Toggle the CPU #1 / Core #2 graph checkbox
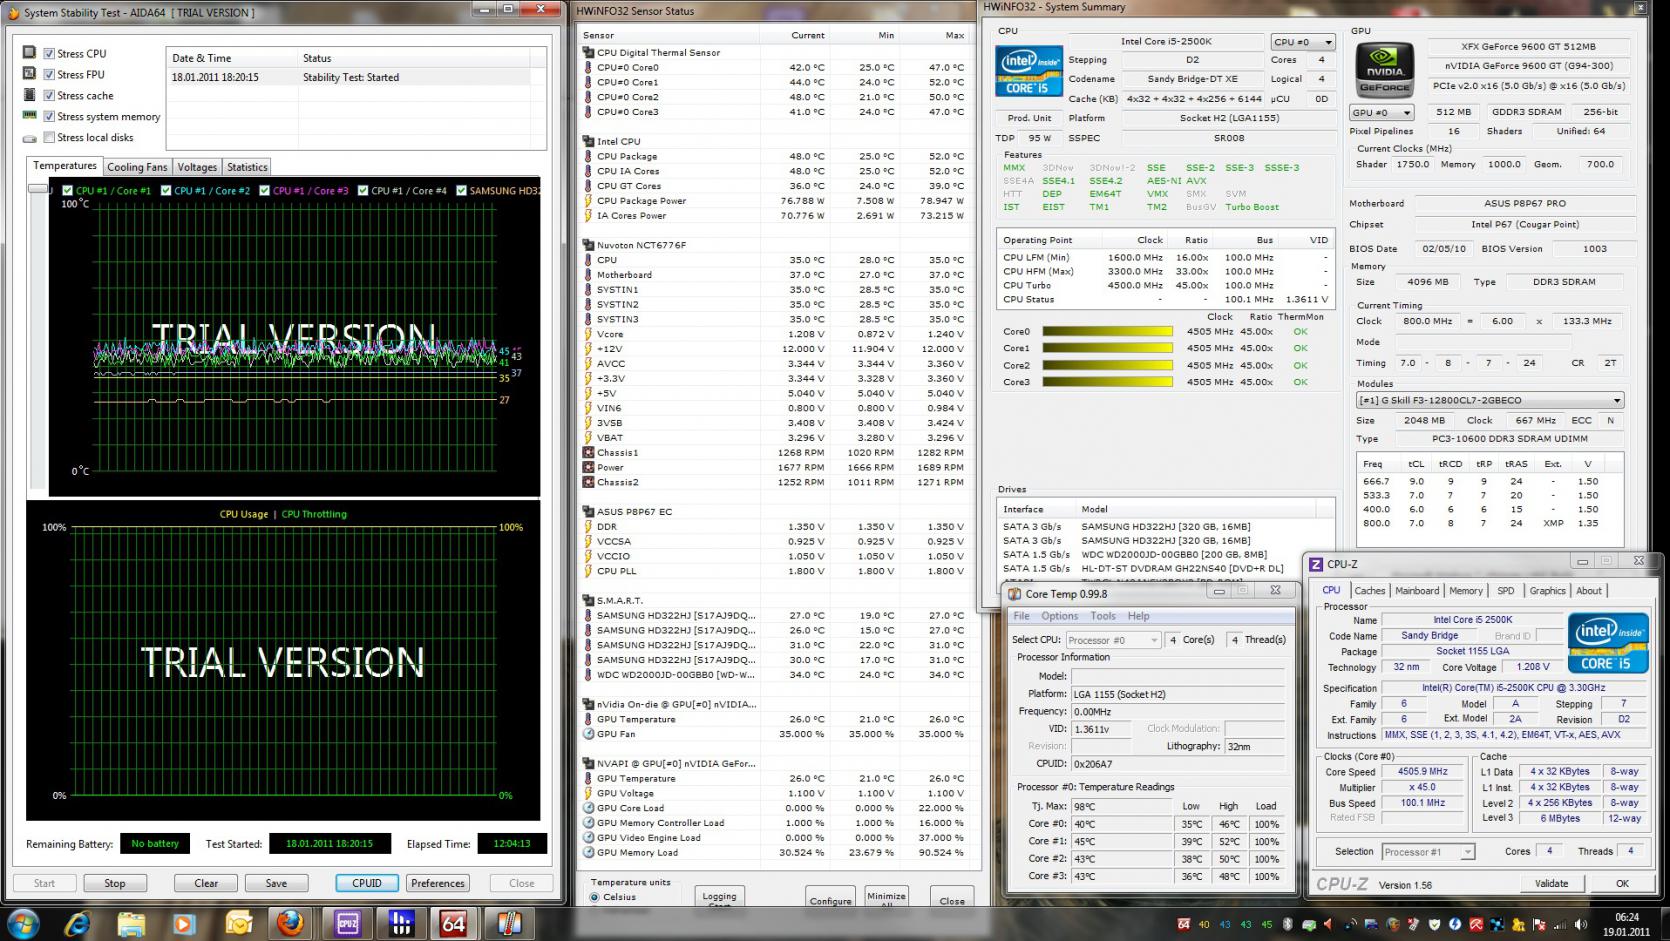The width and height of the screenshot is (1670, 941). pyautogui.click(x=166, y=190)
